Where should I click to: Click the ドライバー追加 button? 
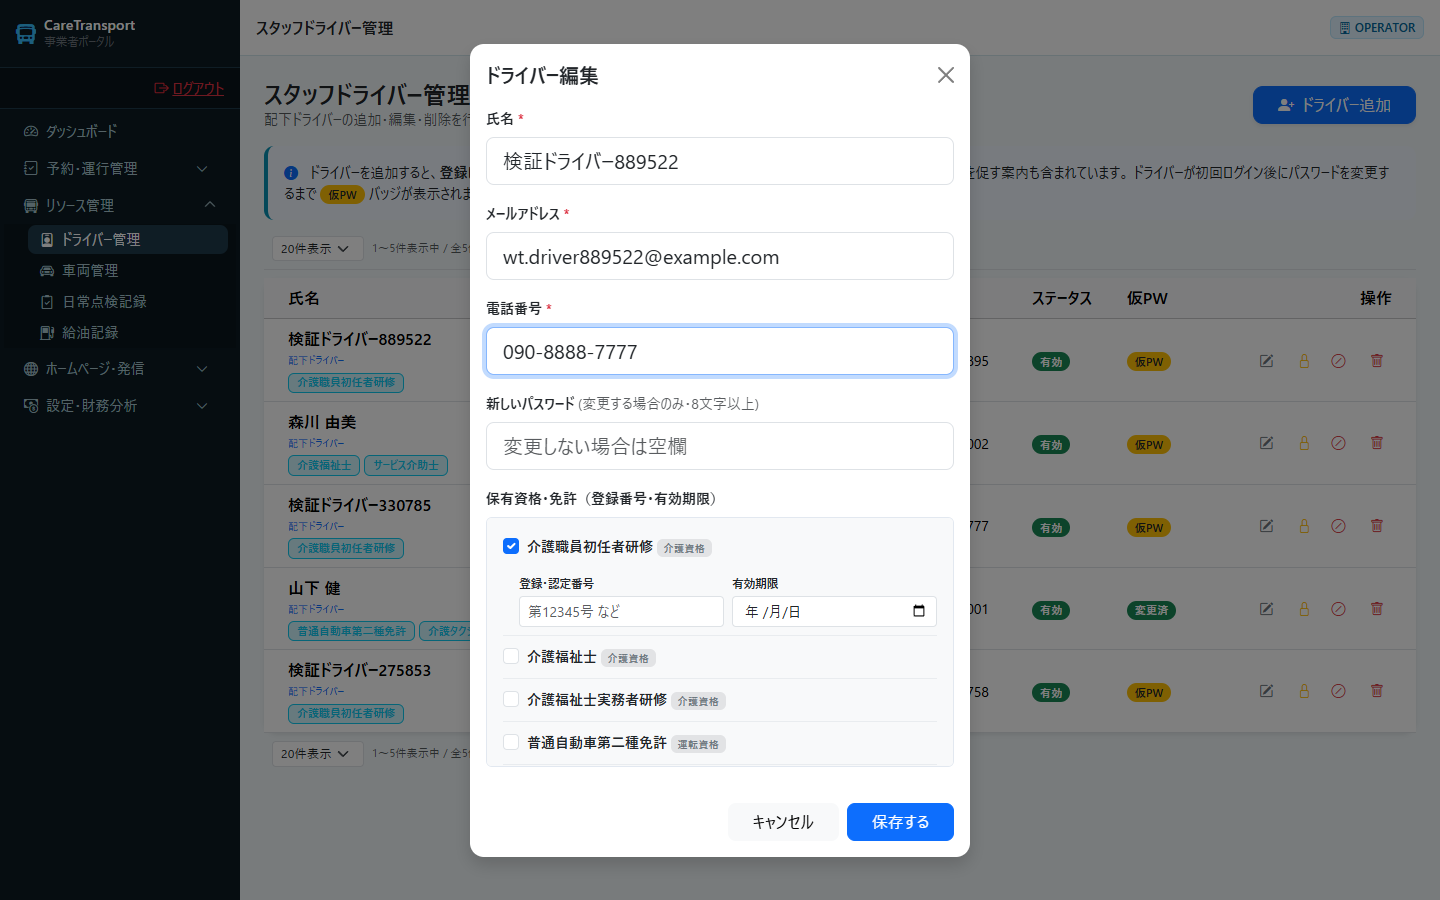tap(1334, 105)
